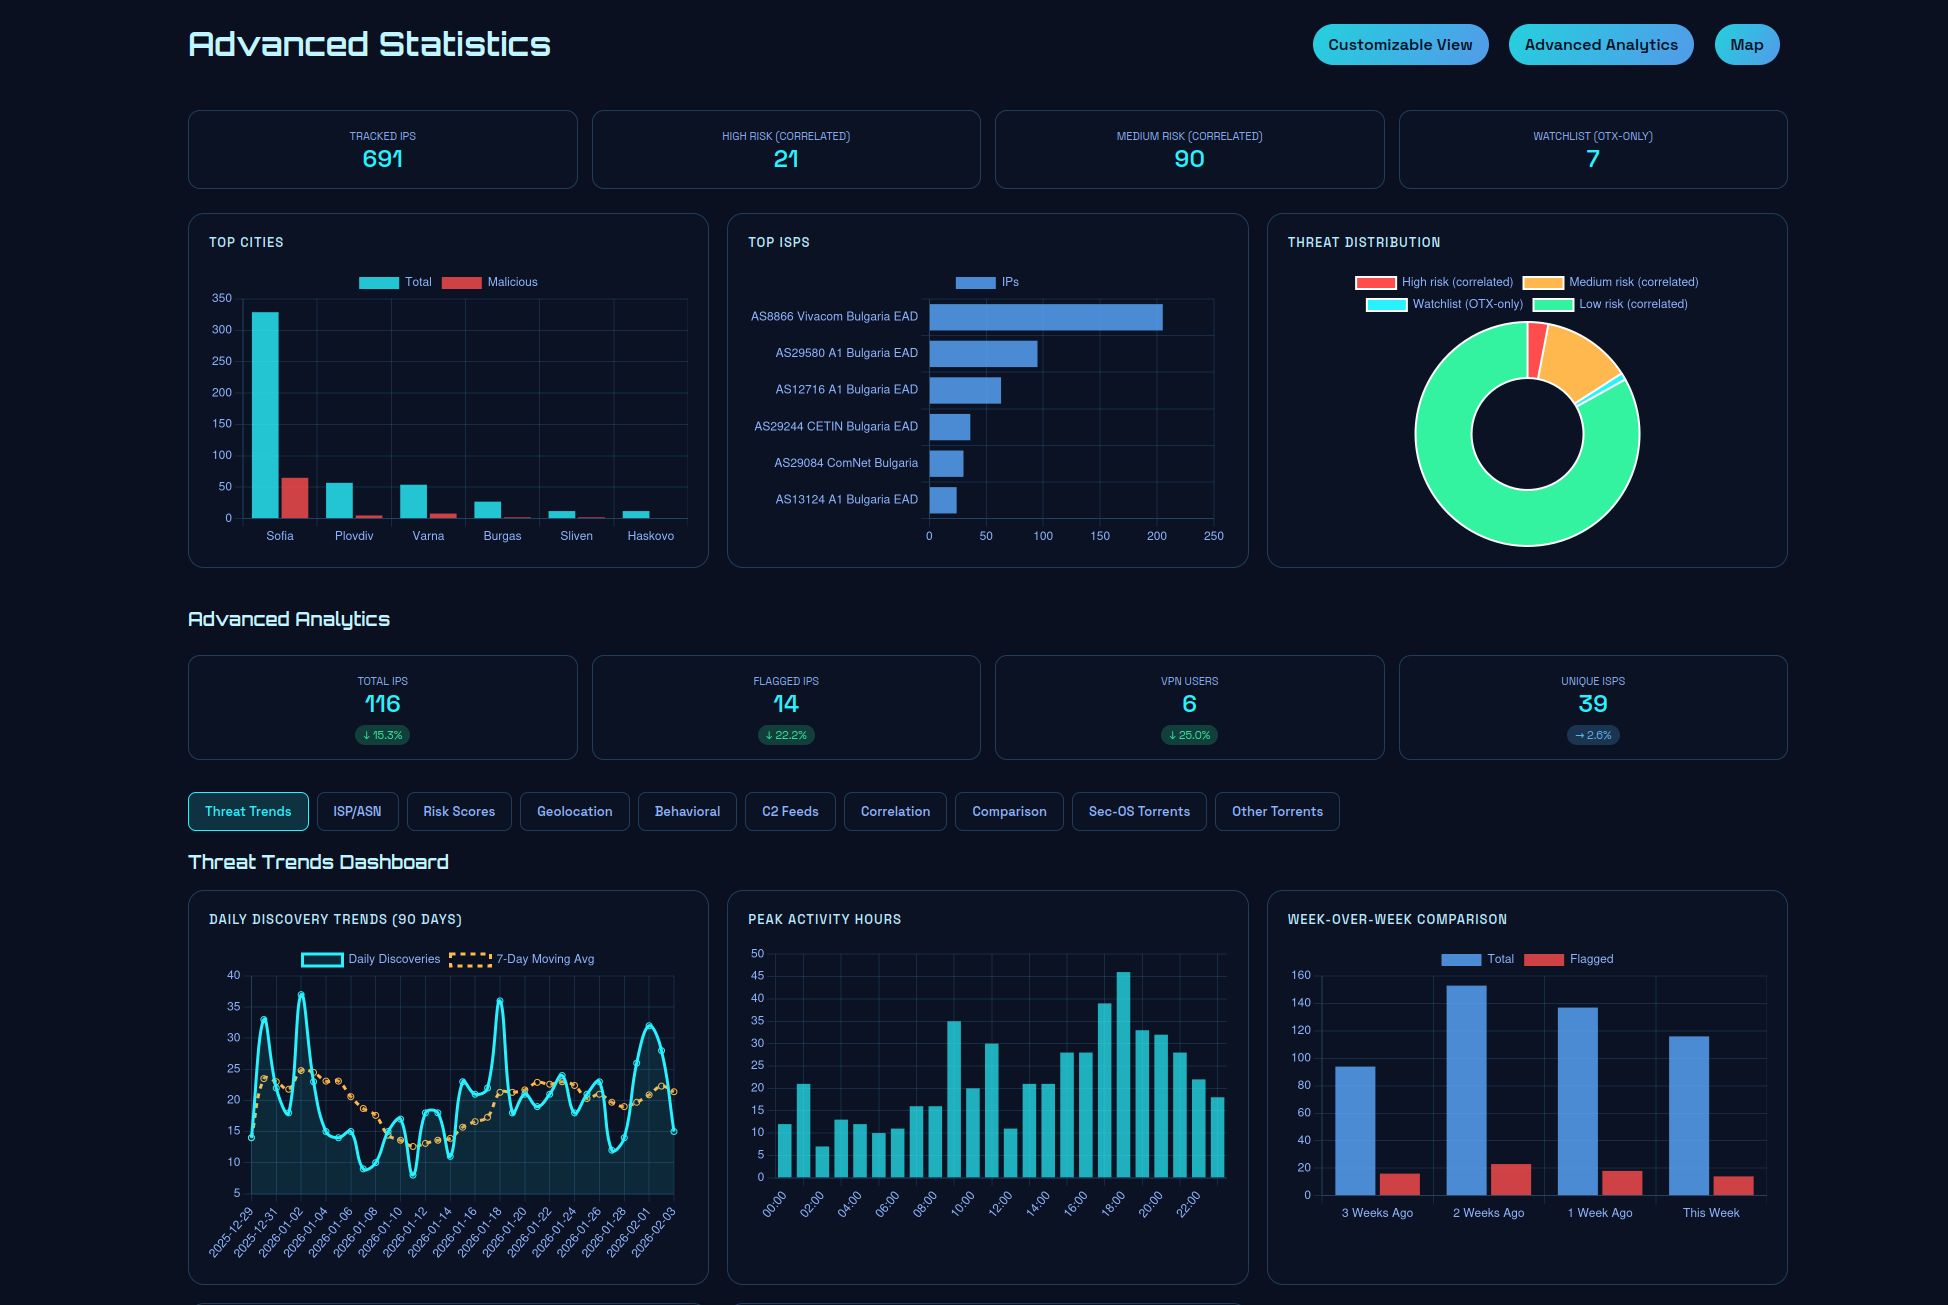The width and height of the screenshot is (1948, 1305).
Task: Switch to the ISP/ASN tab
Action: [x=357, y=811]
